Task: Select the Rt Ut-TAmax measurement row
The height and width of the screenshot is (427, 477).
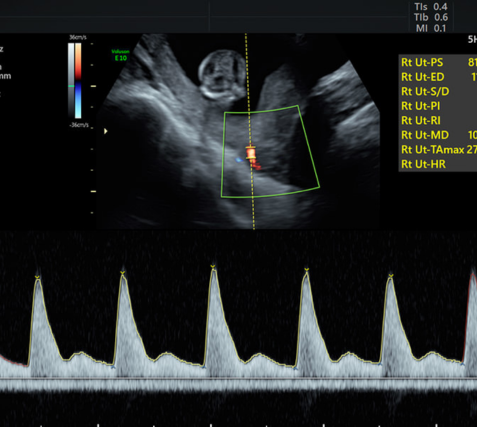Action: point(438,150)
